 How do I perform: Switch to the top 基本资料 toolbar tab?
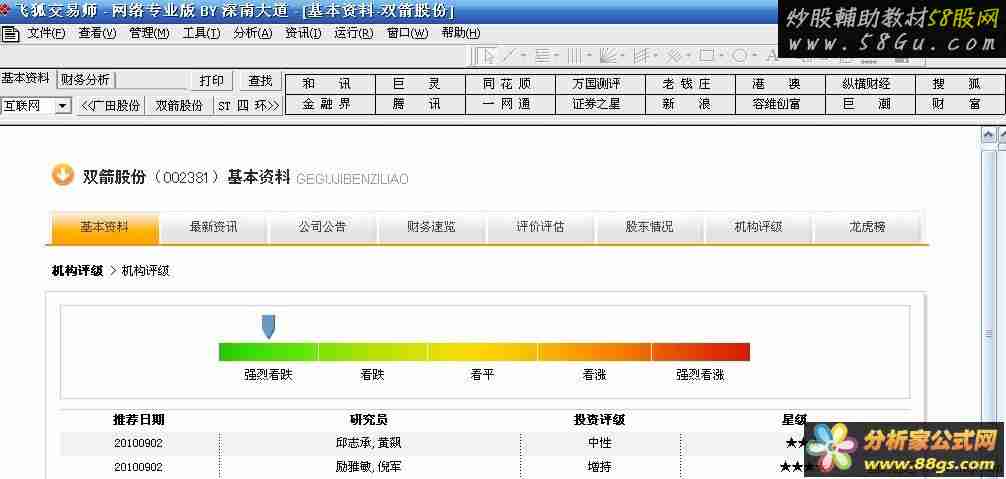26,78
